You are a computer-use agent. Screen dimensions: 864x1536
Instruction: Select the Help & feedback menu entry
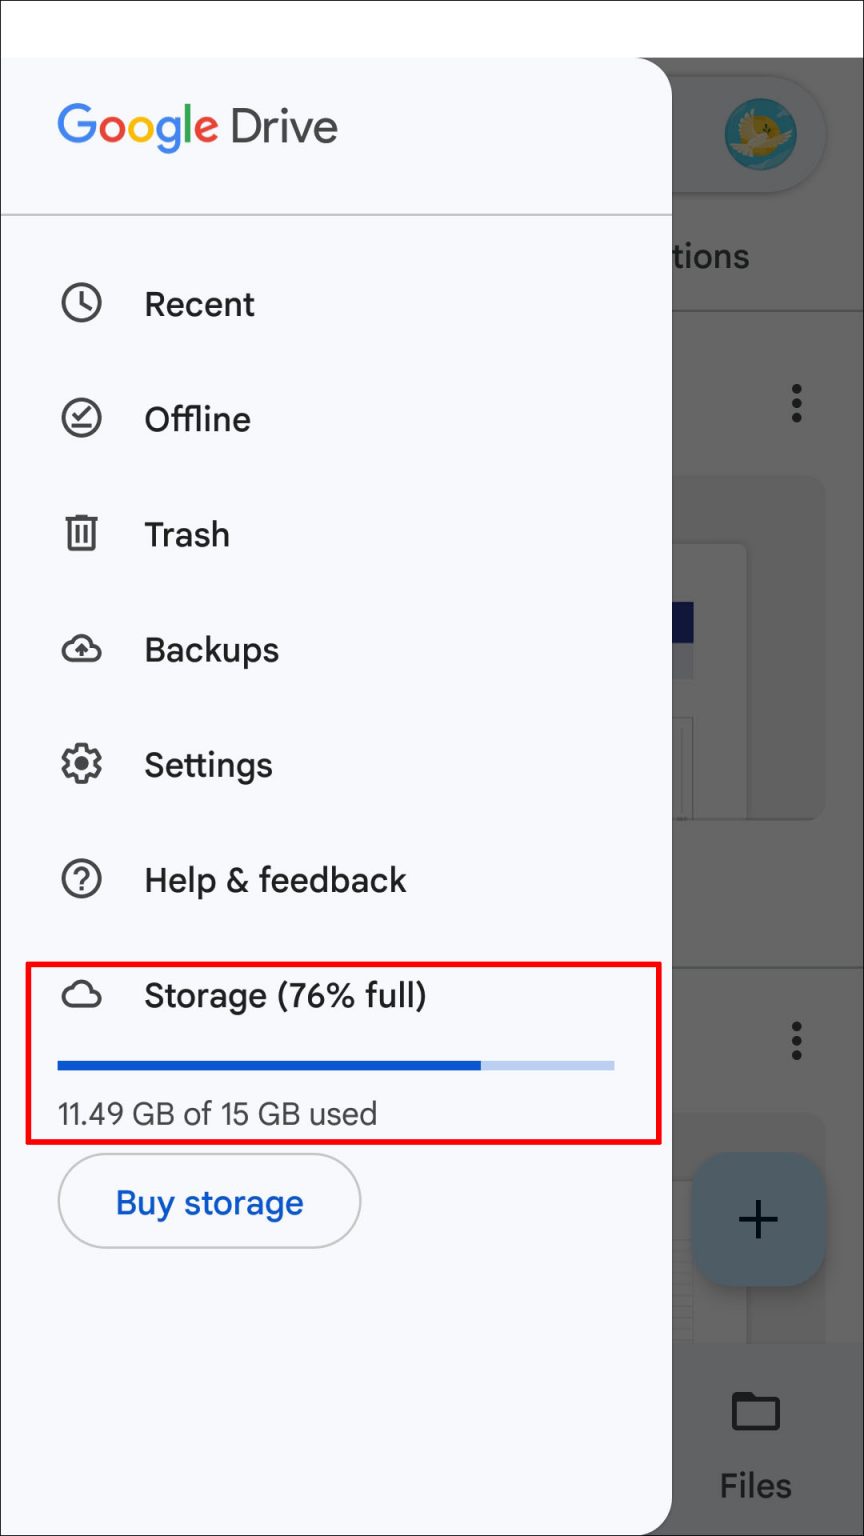pos(274,879)
